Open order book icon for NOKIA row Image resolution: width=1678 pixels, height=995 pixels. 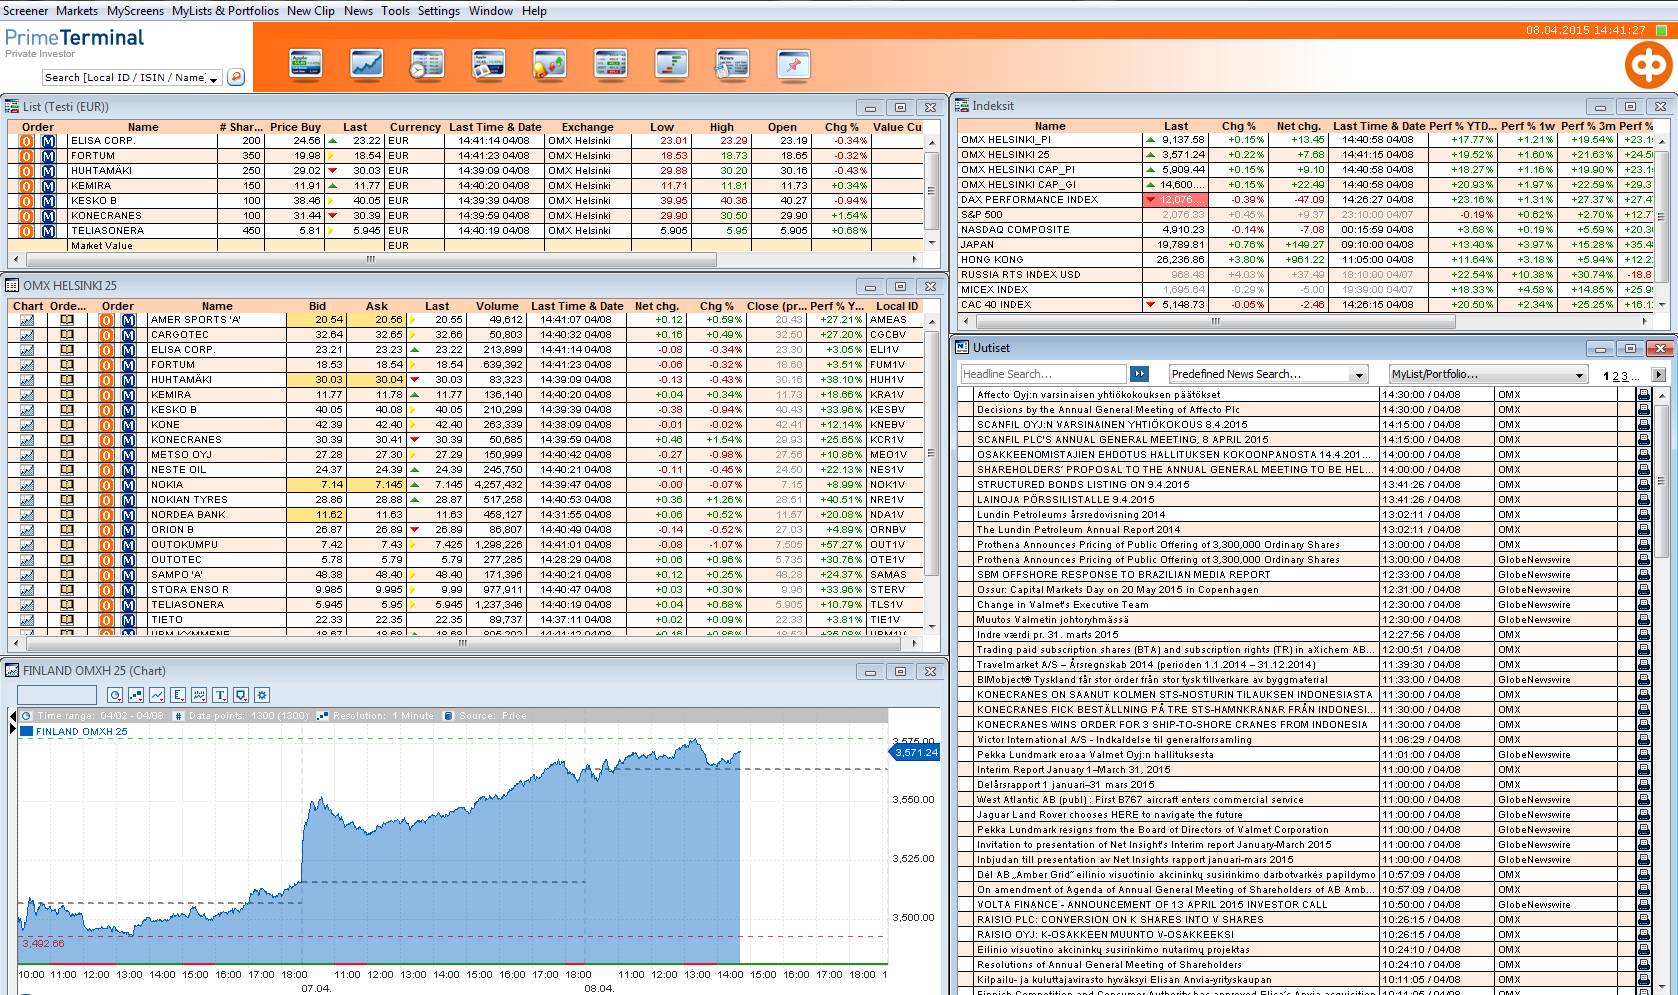pyautogui.click(x=67, y=485)
